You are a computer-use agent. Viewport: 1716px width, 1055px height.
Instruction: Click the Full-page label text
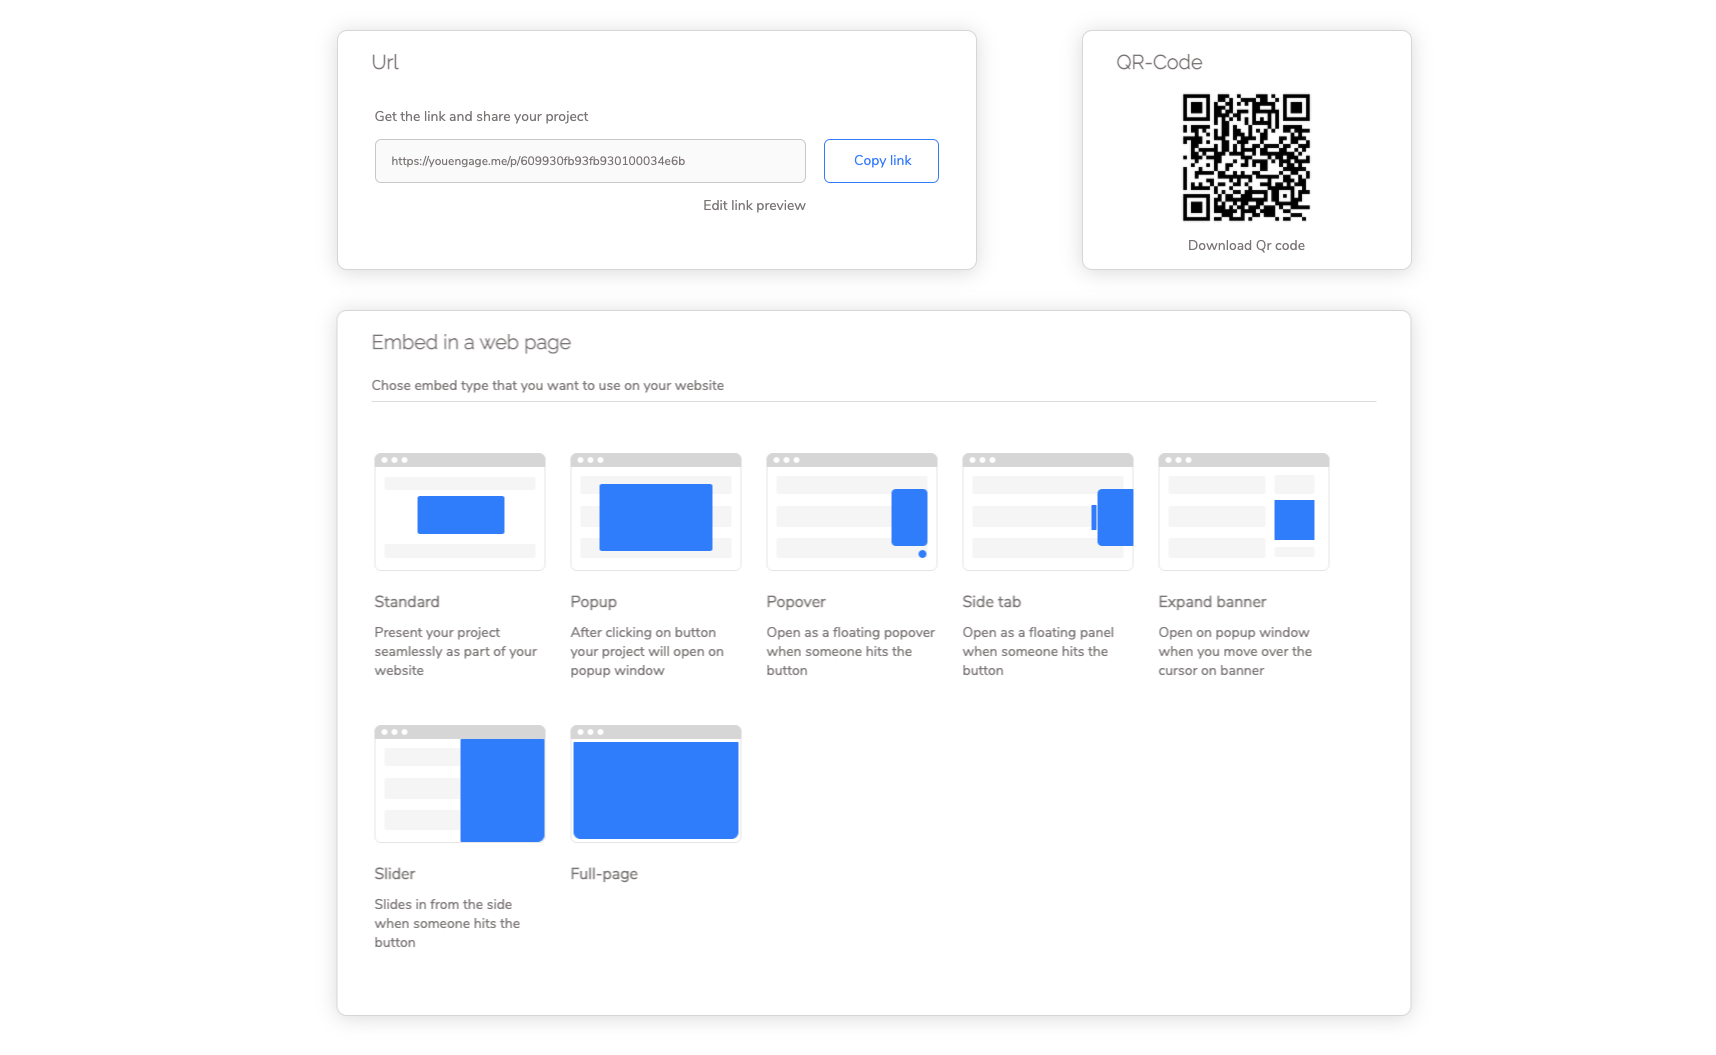pyautogui.click(x=604, y=874)
